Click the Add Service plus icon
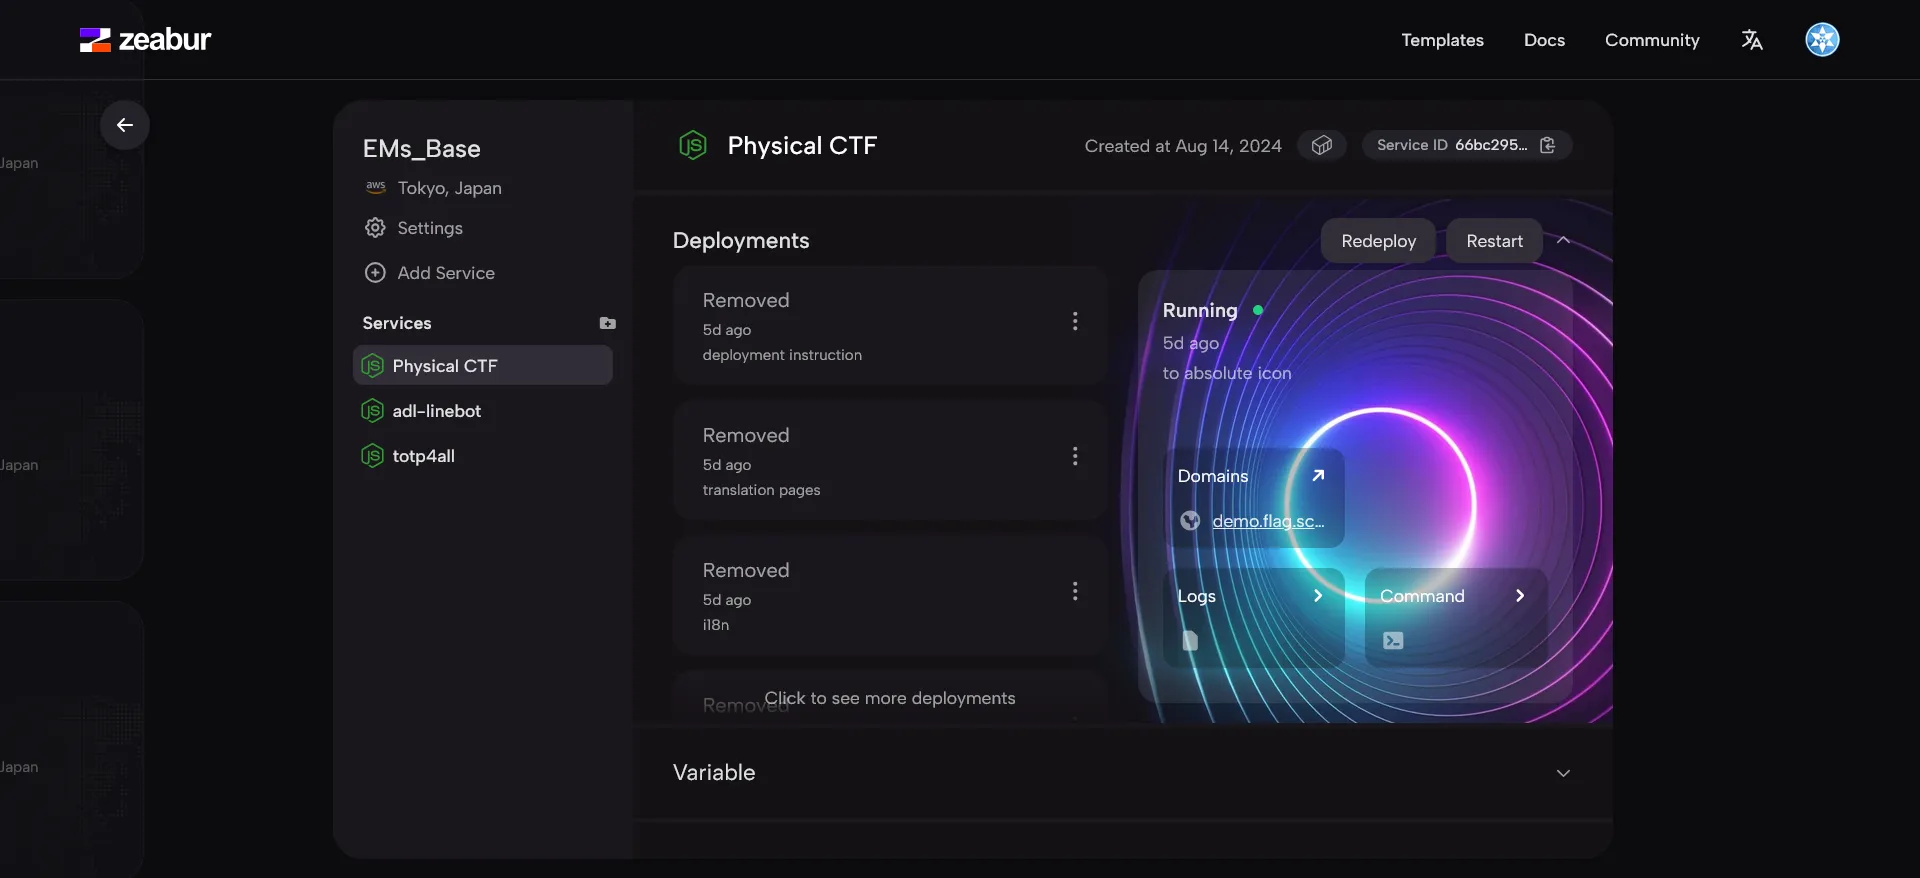 pos(375,273)
